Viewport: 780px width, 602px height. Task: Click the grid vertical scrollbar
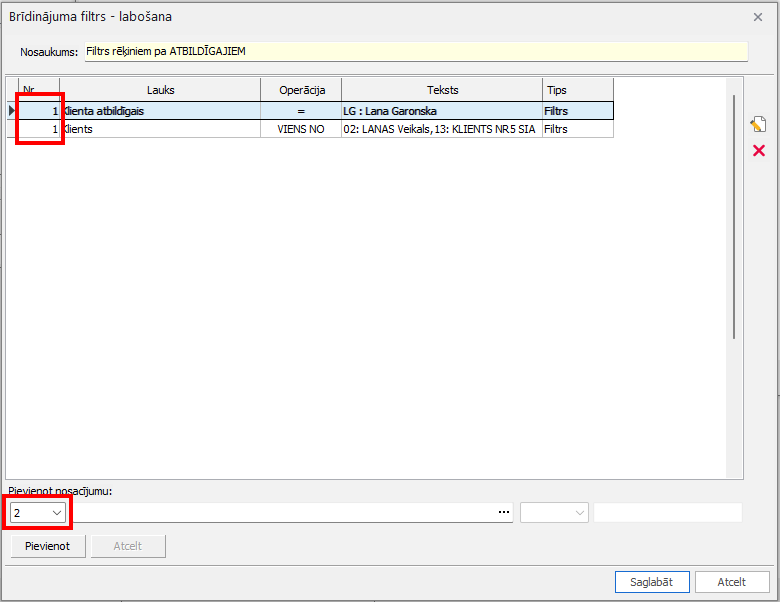click(x=734, y=217)
